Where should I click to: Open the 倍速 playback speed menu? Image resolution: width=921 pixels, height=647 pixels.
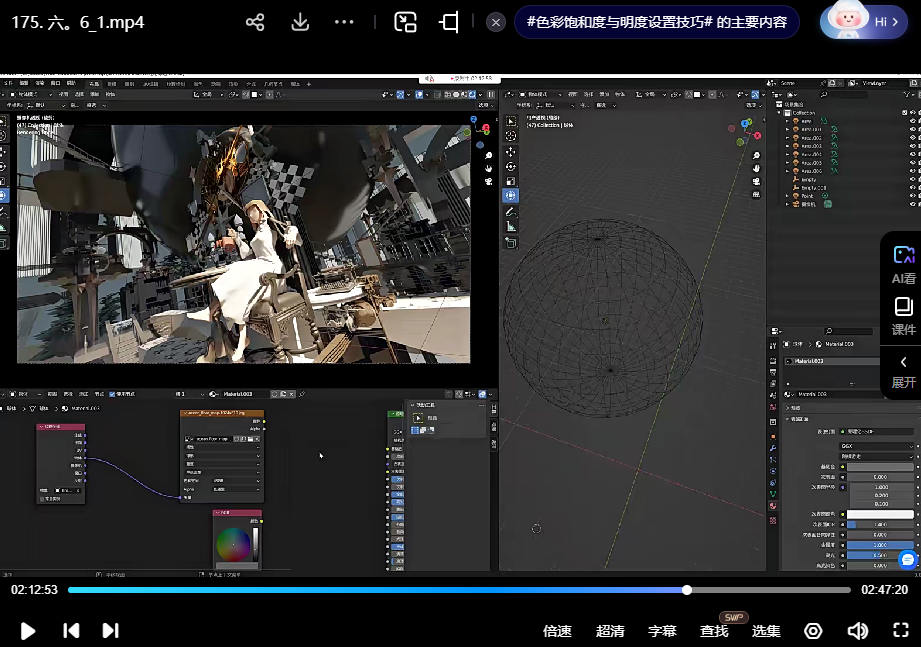click(557, 631)
